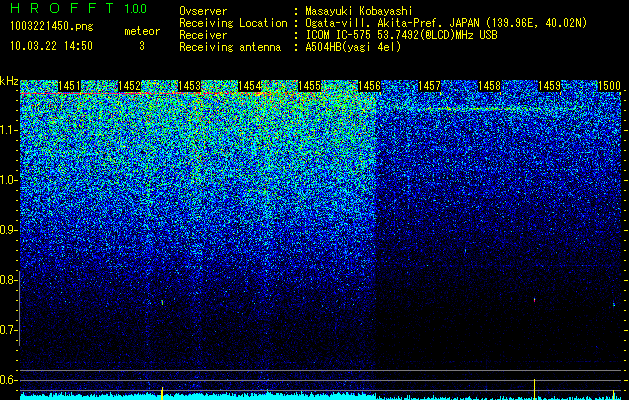Click the 'Receiver' field label
629x400 pixels.
click(203, 35)
